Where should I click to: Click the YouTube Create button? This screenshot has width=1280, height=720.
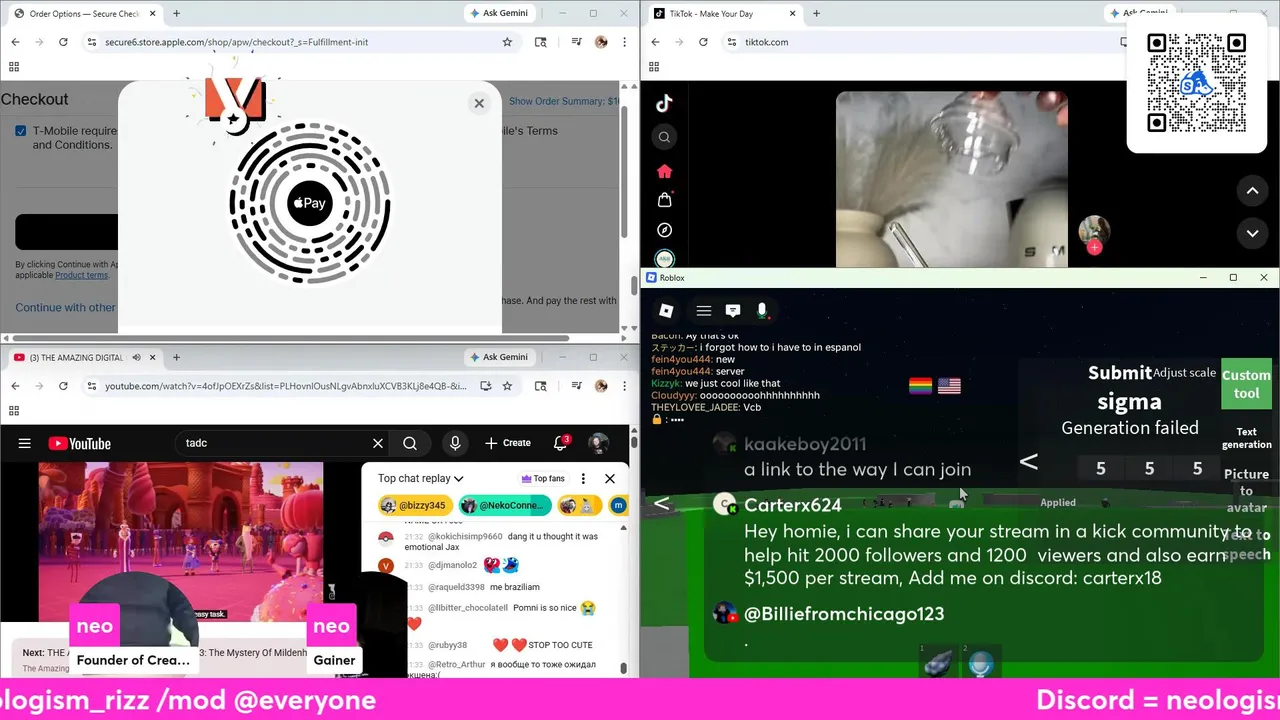point(508,443)
